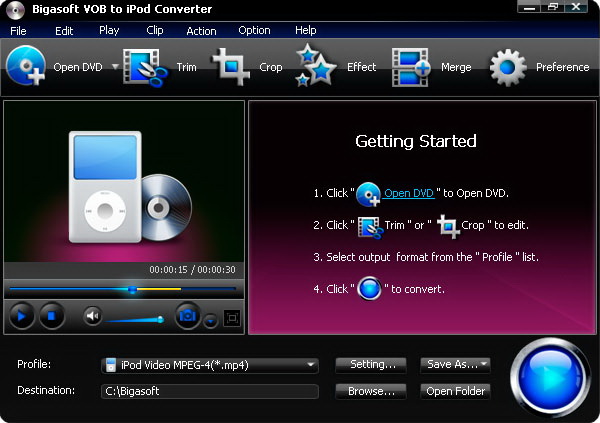Image resolution: width=600 pixels, height=423 pixels.
Task: Select the Trim filmstrip scissors icon
Action: pos(145,67)
